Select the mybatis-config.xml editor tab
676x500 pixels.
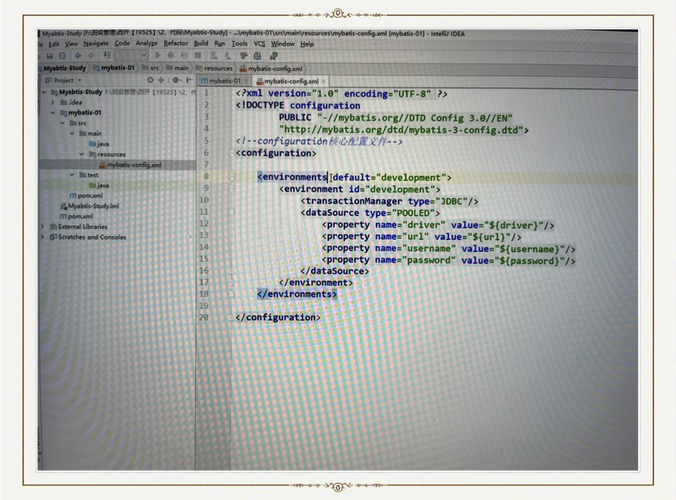291,81
